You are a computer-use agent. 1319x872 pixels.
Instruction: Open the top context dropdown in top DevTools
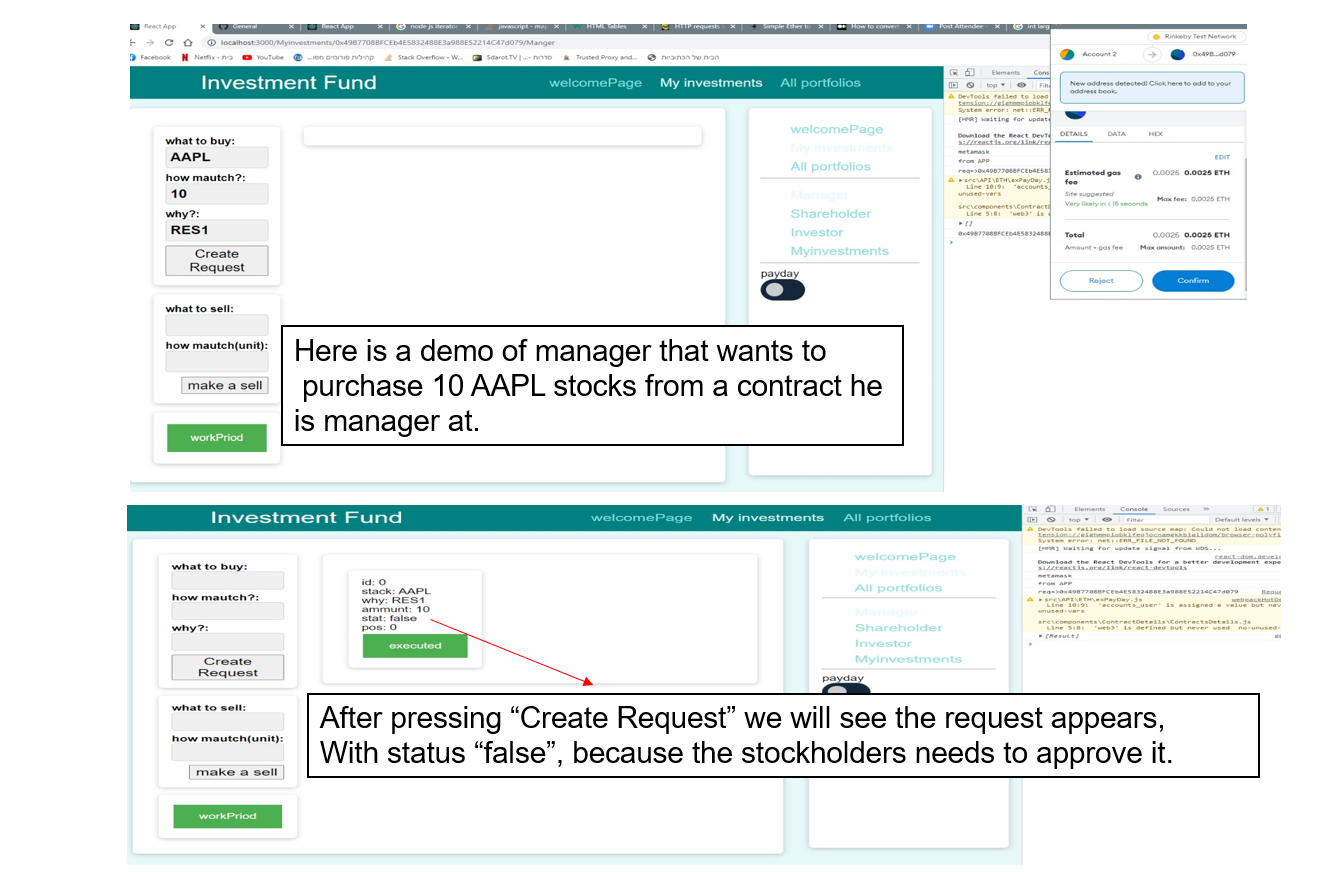point(996,86)
